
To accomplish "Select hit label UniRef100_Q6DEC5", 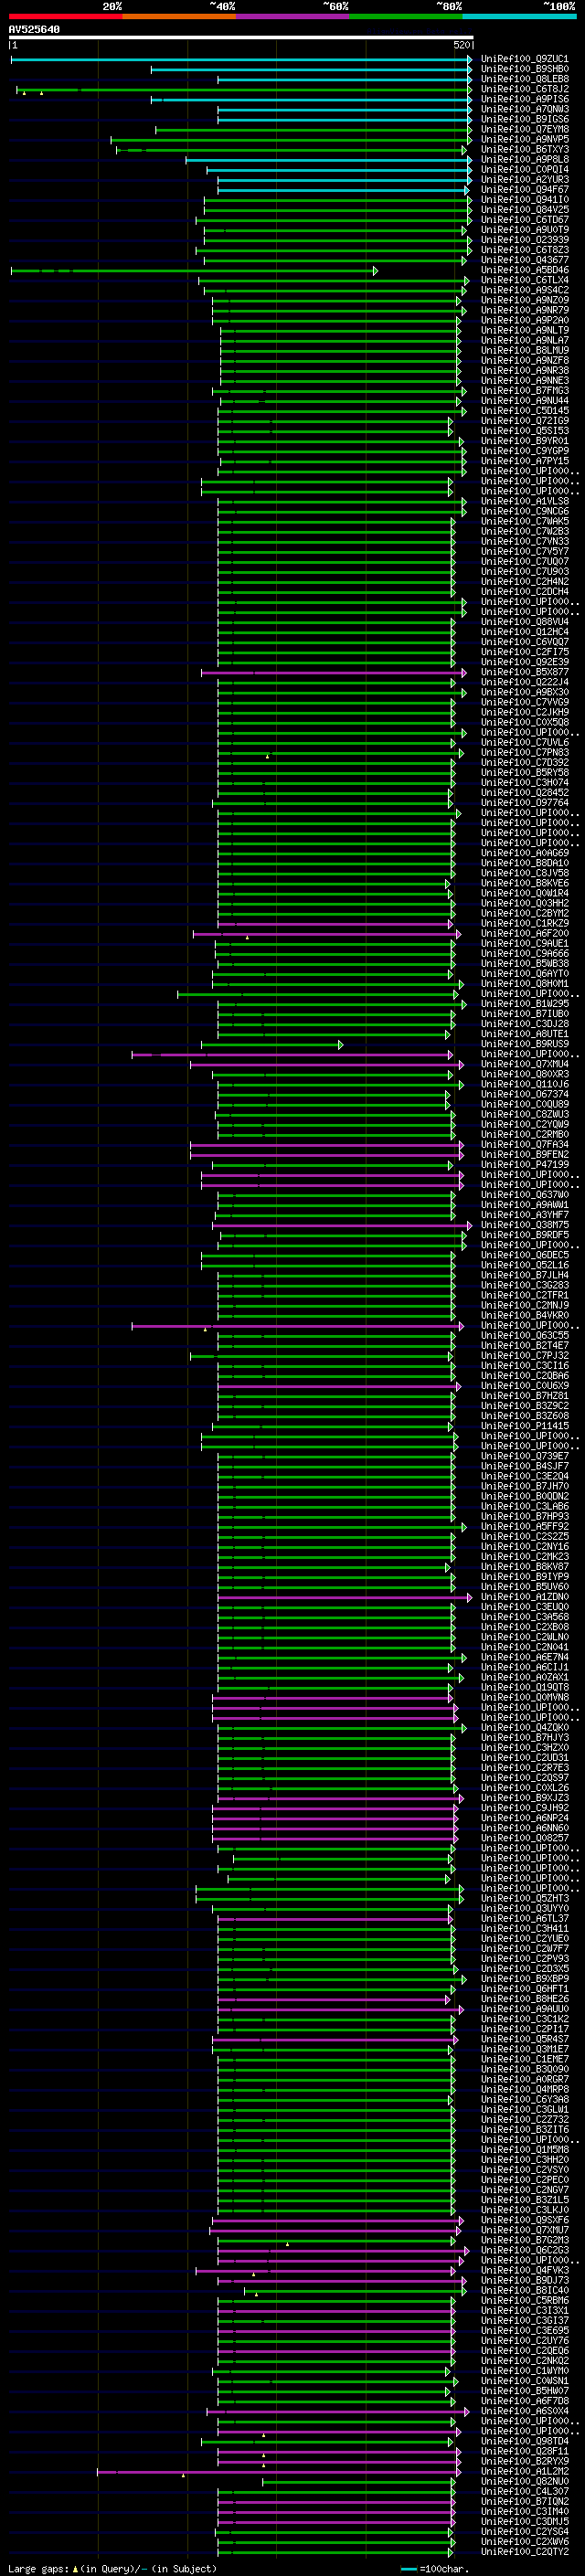I will coord(525,1255).
